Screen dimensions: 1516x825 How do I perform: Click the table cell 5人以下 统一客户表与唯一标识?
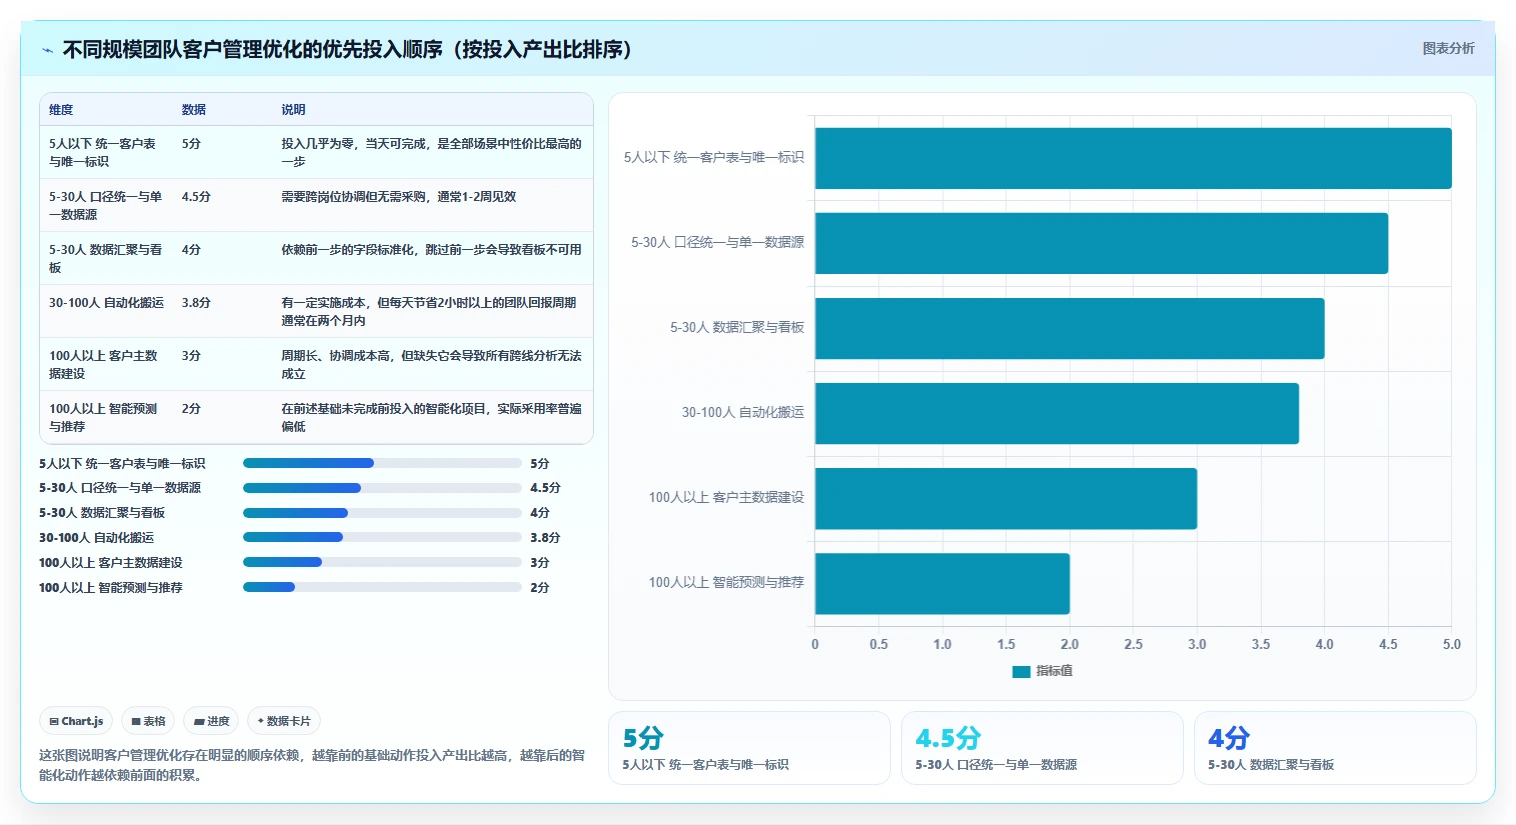pos(105,152)
